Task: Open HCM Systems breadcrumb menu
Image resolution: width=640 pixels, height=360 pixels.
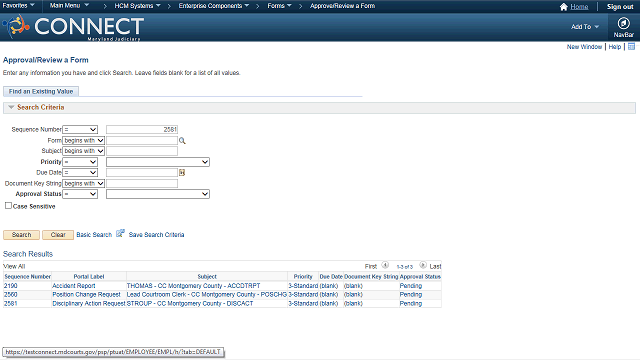Action: pyautogui.click(x=138, y=6)
